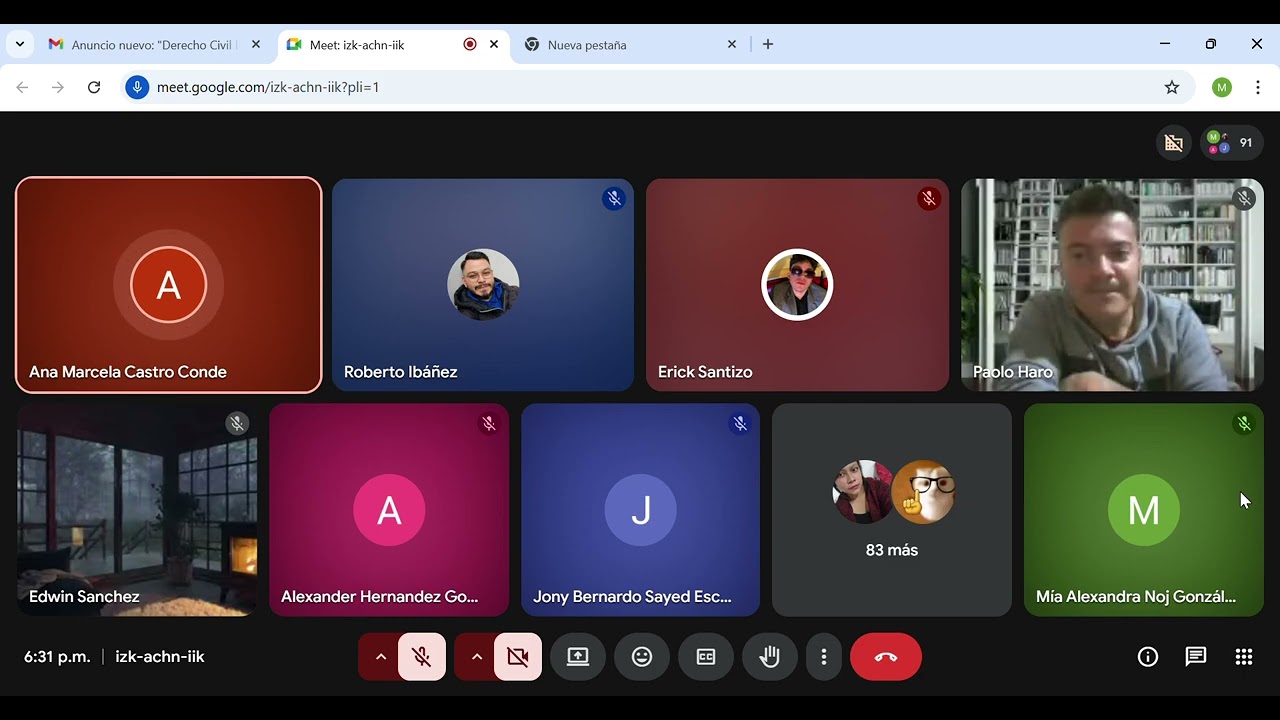
Task: Show the 91 participants list
Action: point(1232,143)
